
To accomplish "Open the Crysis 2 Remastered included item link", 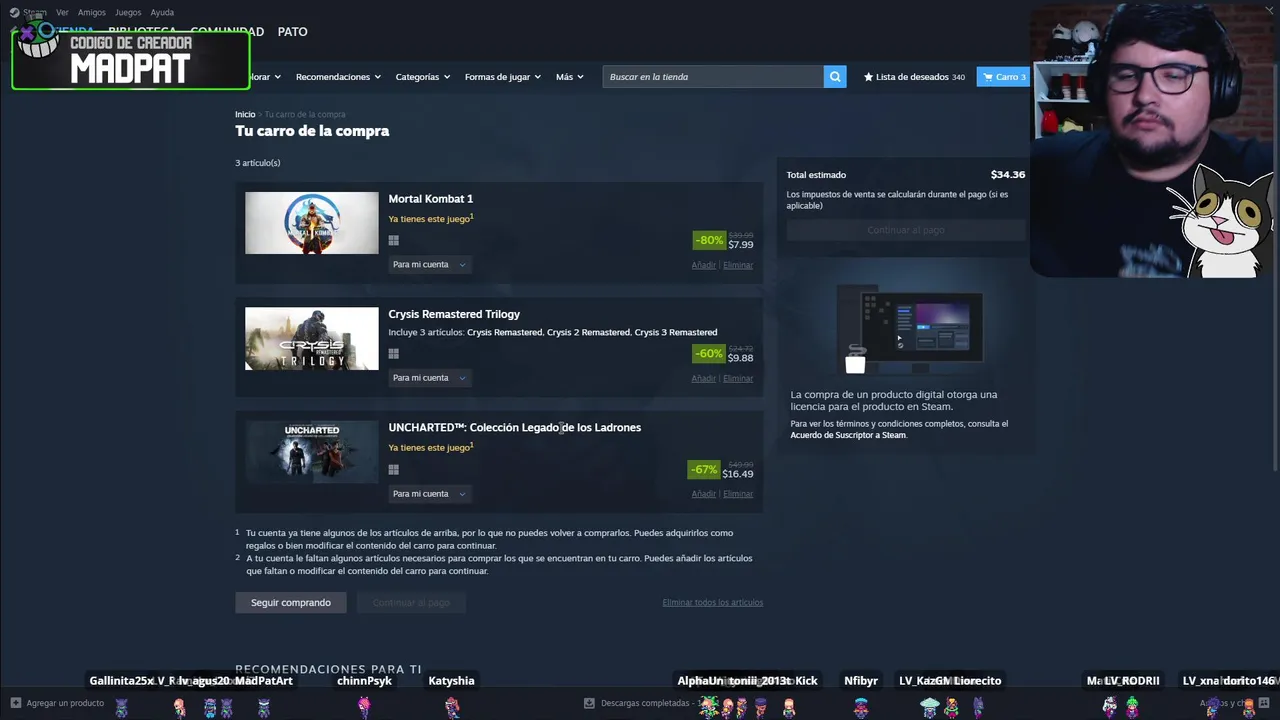I will coord(588,332).
